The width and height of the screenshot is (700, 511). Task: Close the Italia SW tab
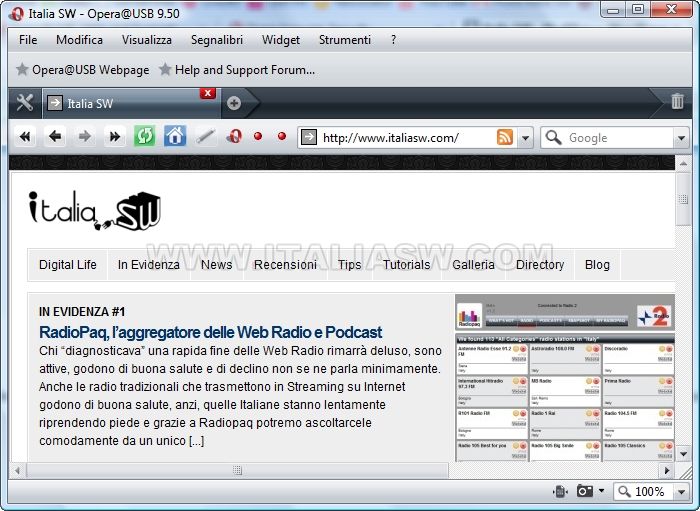pyautogui.click(x=208, y=93)
